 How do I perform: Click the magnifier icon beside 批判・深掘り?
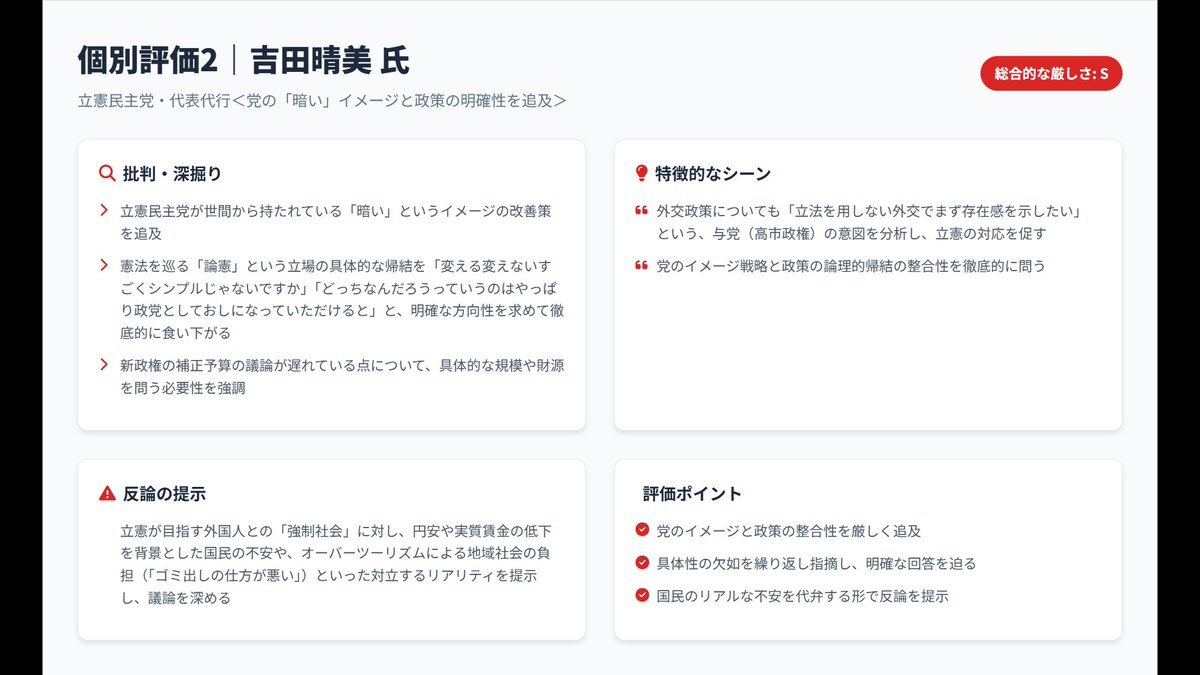click(107, 173)
